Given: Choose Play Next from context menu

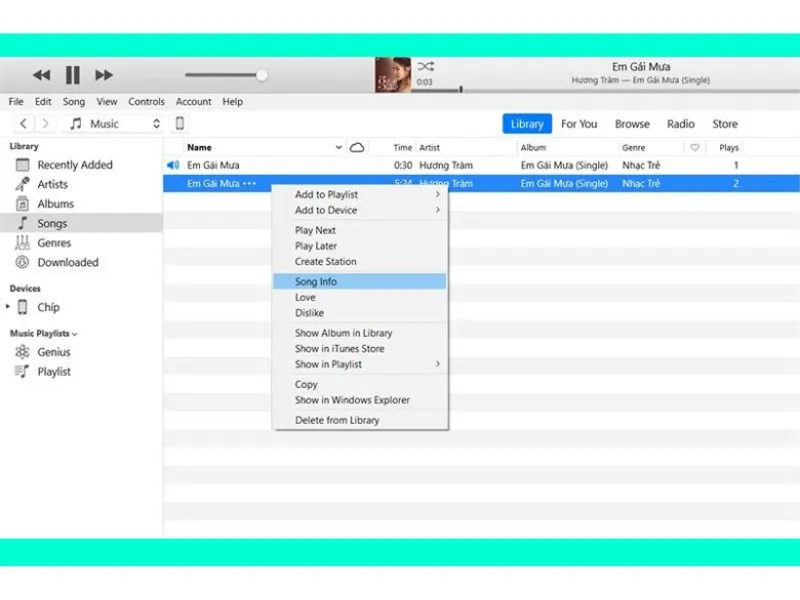Looking at the screenshot, I should click(360, 230).
